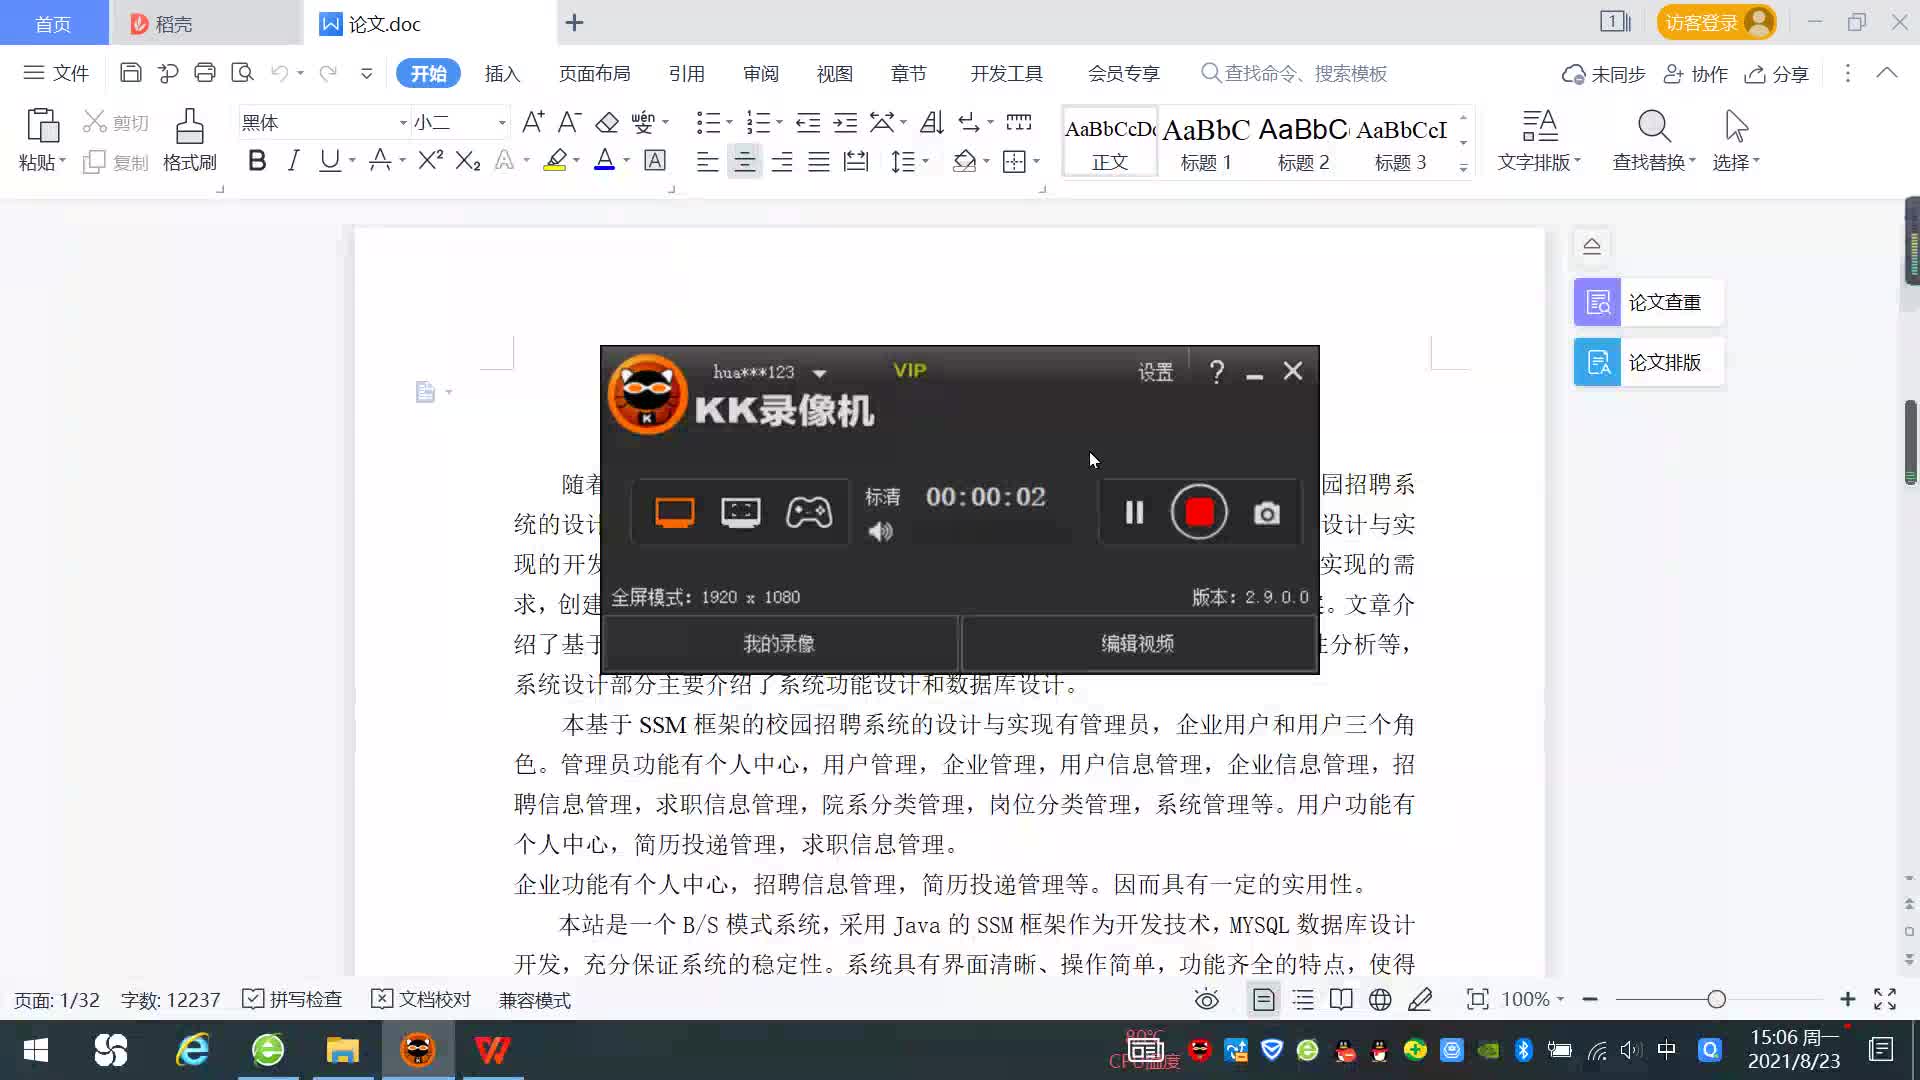
Task: Stop recording with the red stop button
Action: pos(1199,512)
